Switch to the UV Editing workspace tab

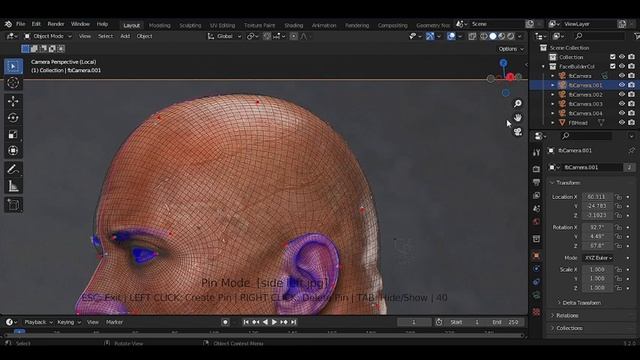tap(222, 25)
